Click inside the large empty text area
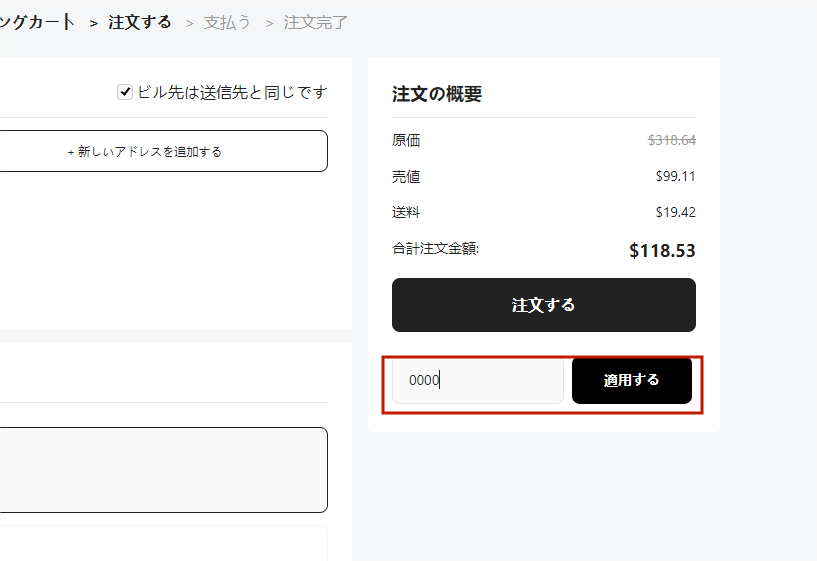The image size is (817, 561). pos(163,470)
